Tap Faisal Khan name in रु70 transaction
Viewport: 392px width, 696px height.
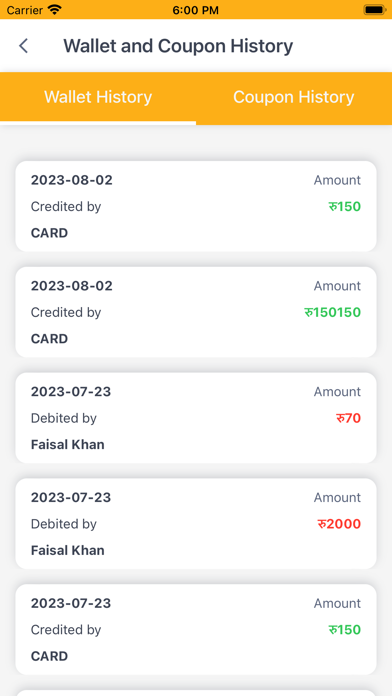pos(67,444)
